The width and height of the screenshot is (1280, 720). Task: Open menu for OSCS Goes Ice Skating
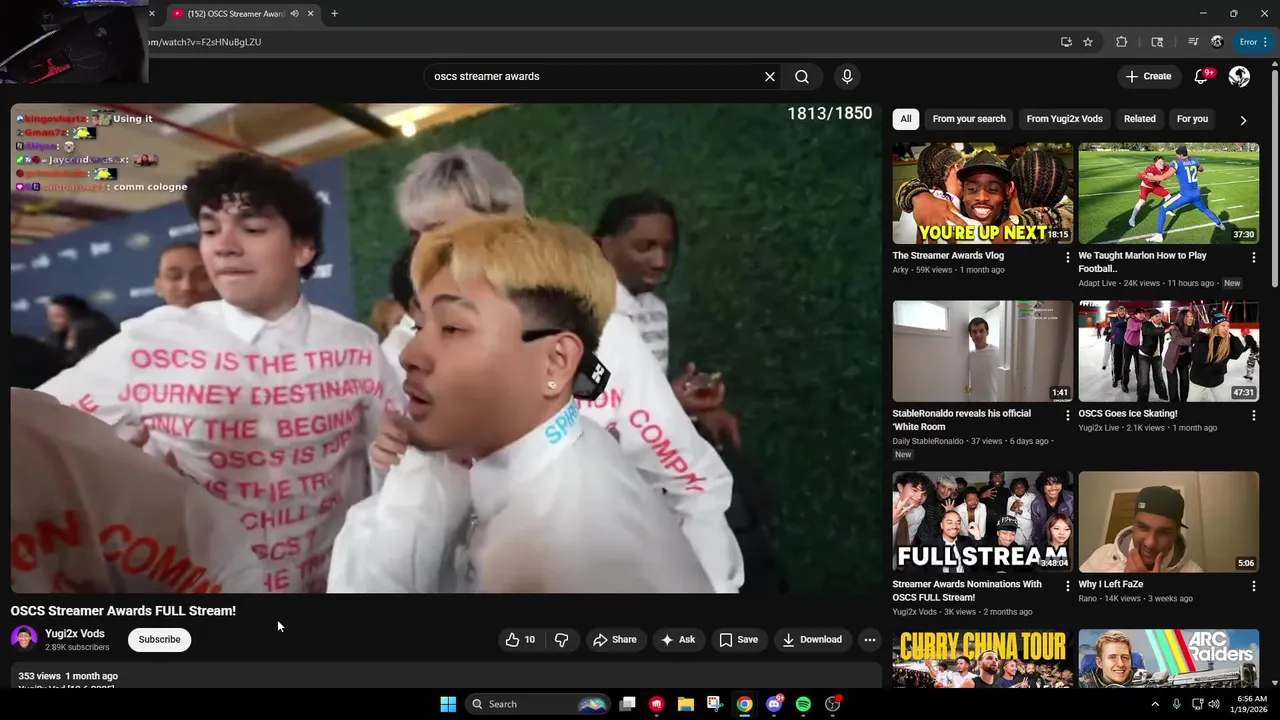(x=1254, y=415)
